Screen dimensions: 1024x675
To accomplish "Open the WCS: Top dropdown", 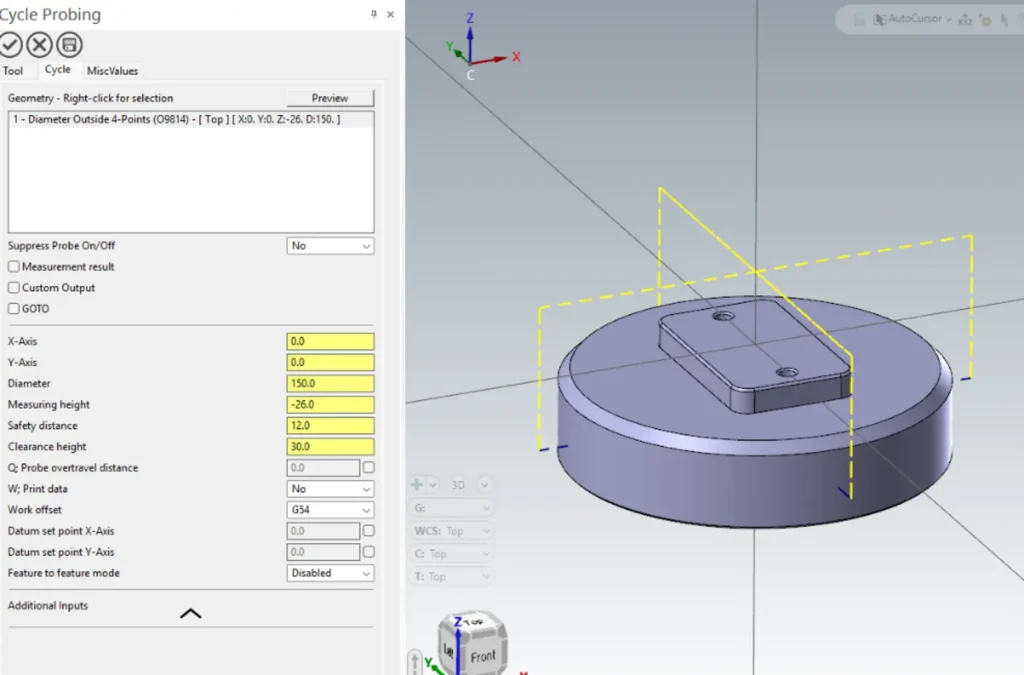I will click(451, 531).
